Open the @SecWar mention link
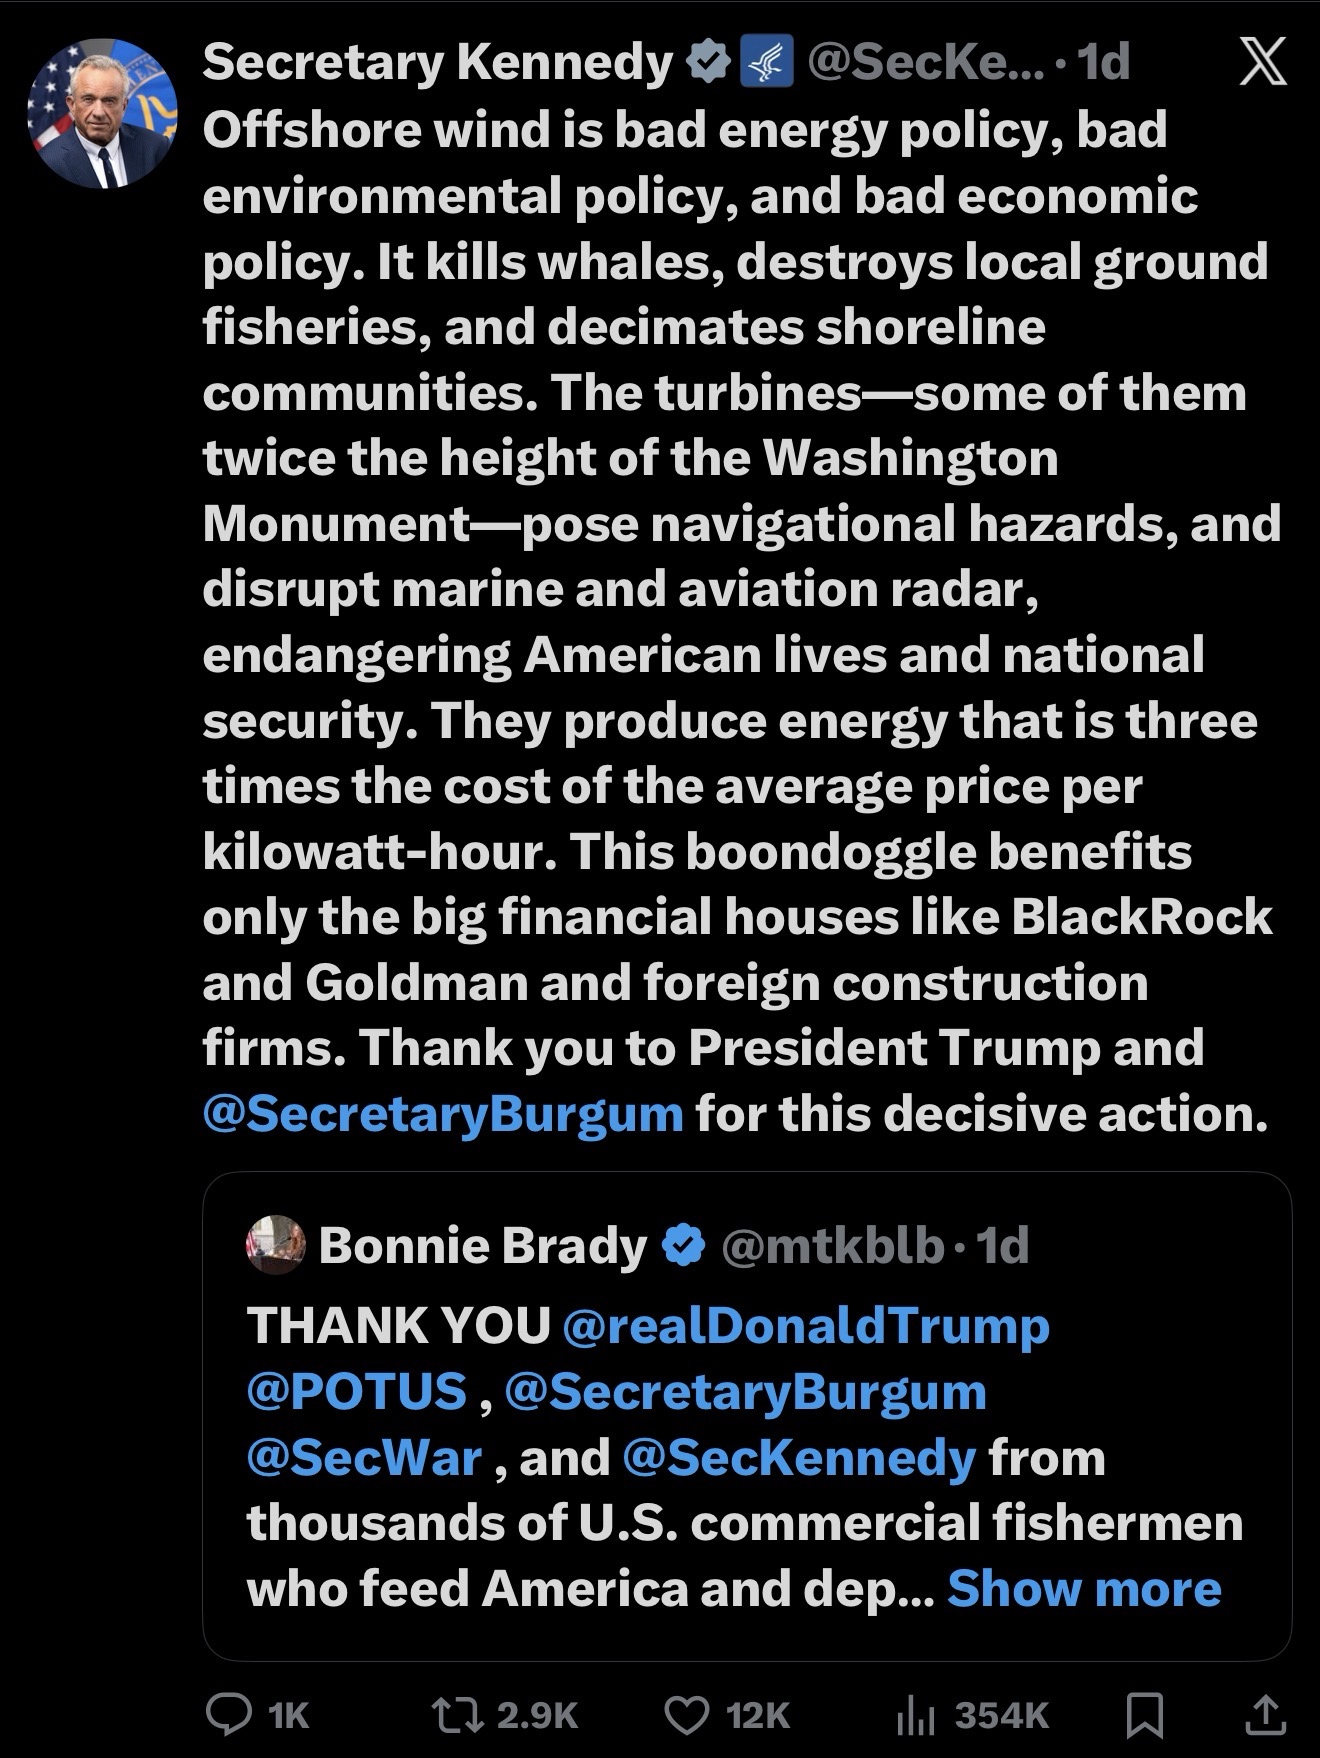 tap(364, 1458)
